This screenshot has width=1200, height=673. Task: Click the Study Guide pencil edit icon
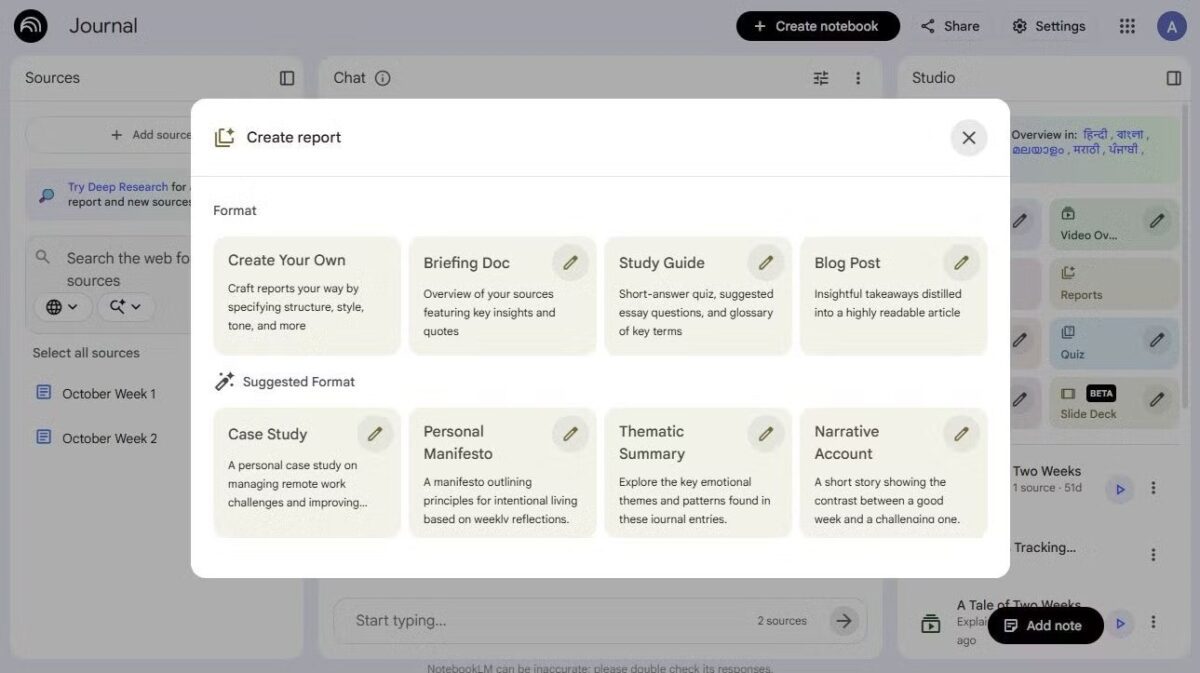click(x=765, y=263)
